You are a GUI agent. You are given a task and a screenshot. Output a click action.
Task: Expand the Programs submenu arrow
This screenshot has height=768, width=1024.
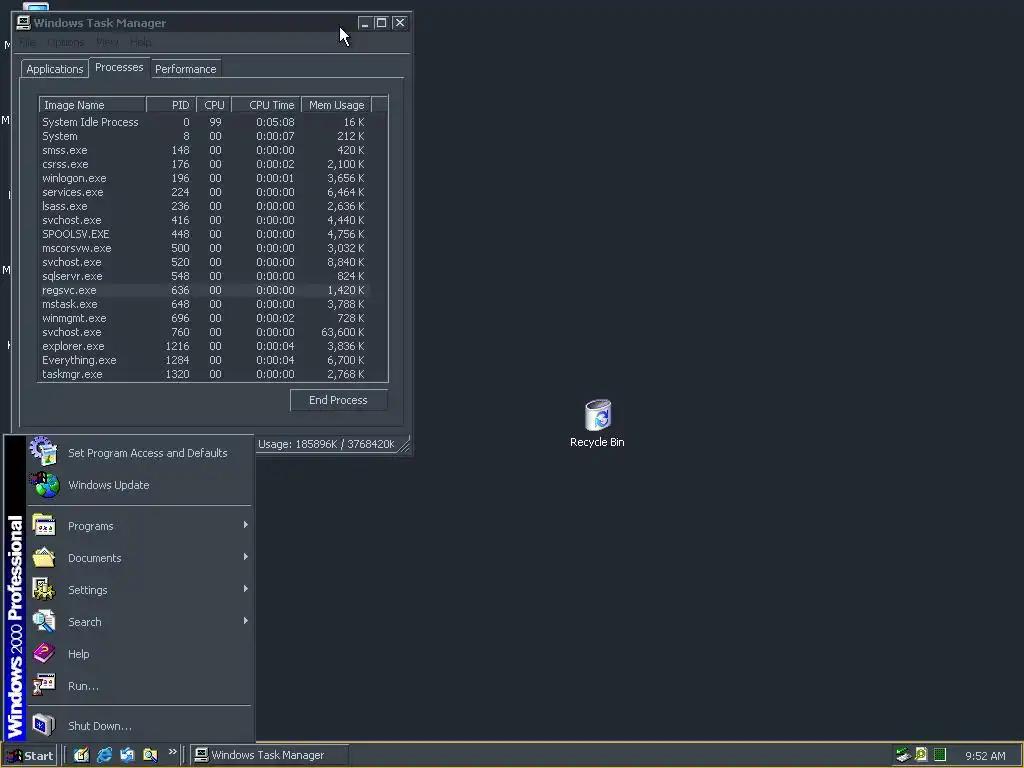246,524
